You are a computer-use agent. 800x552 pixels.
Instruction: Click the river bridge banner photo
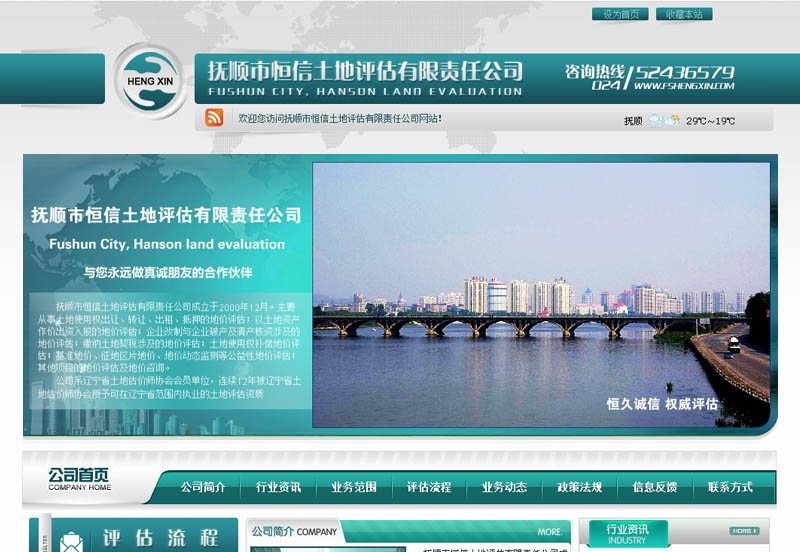click(541, 295)
